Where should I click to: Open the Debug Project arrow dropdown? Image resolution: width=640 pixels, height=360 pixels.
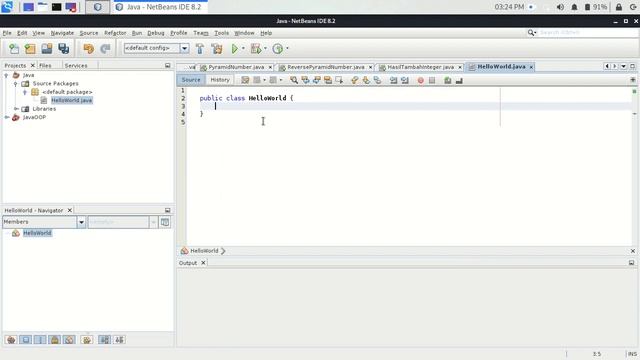(x=265, y=49)
